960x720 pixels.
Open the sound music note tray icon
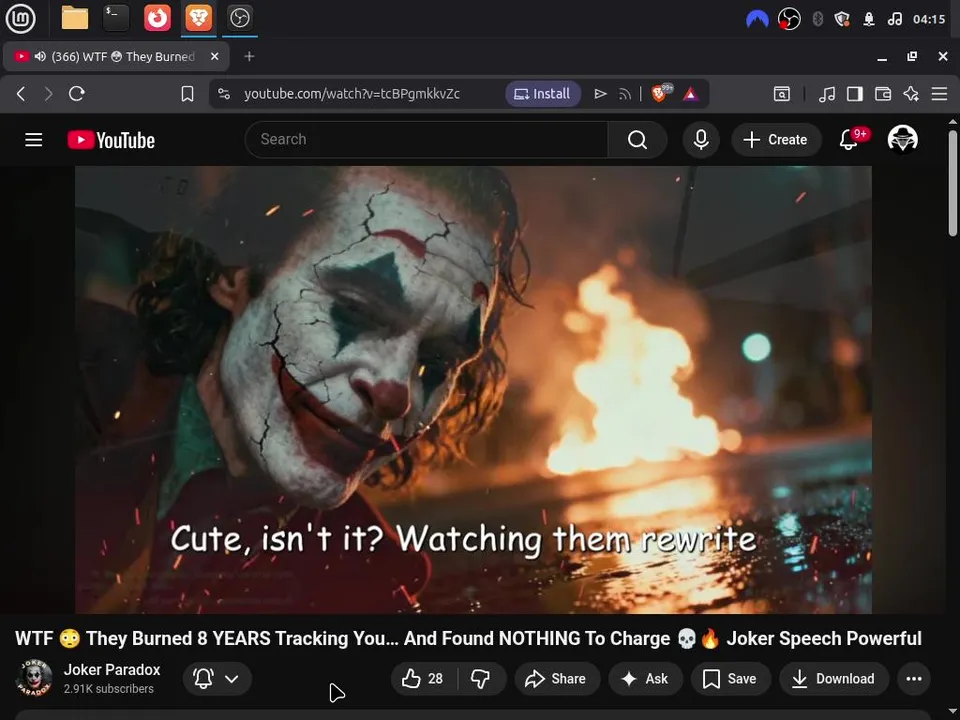tap(894, 20)
